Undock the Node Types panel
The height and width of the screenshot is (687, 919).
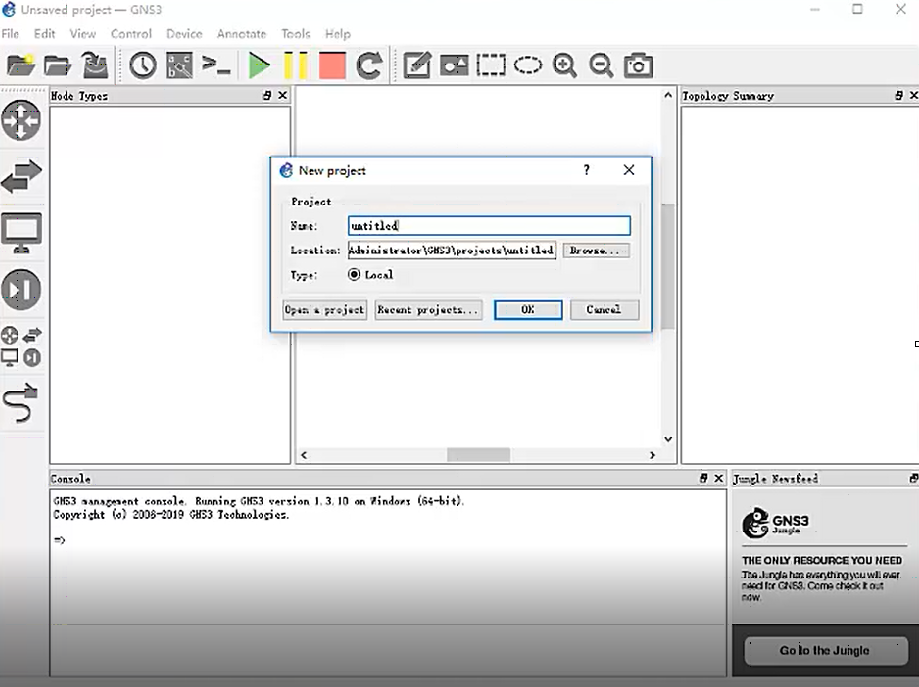267,95
